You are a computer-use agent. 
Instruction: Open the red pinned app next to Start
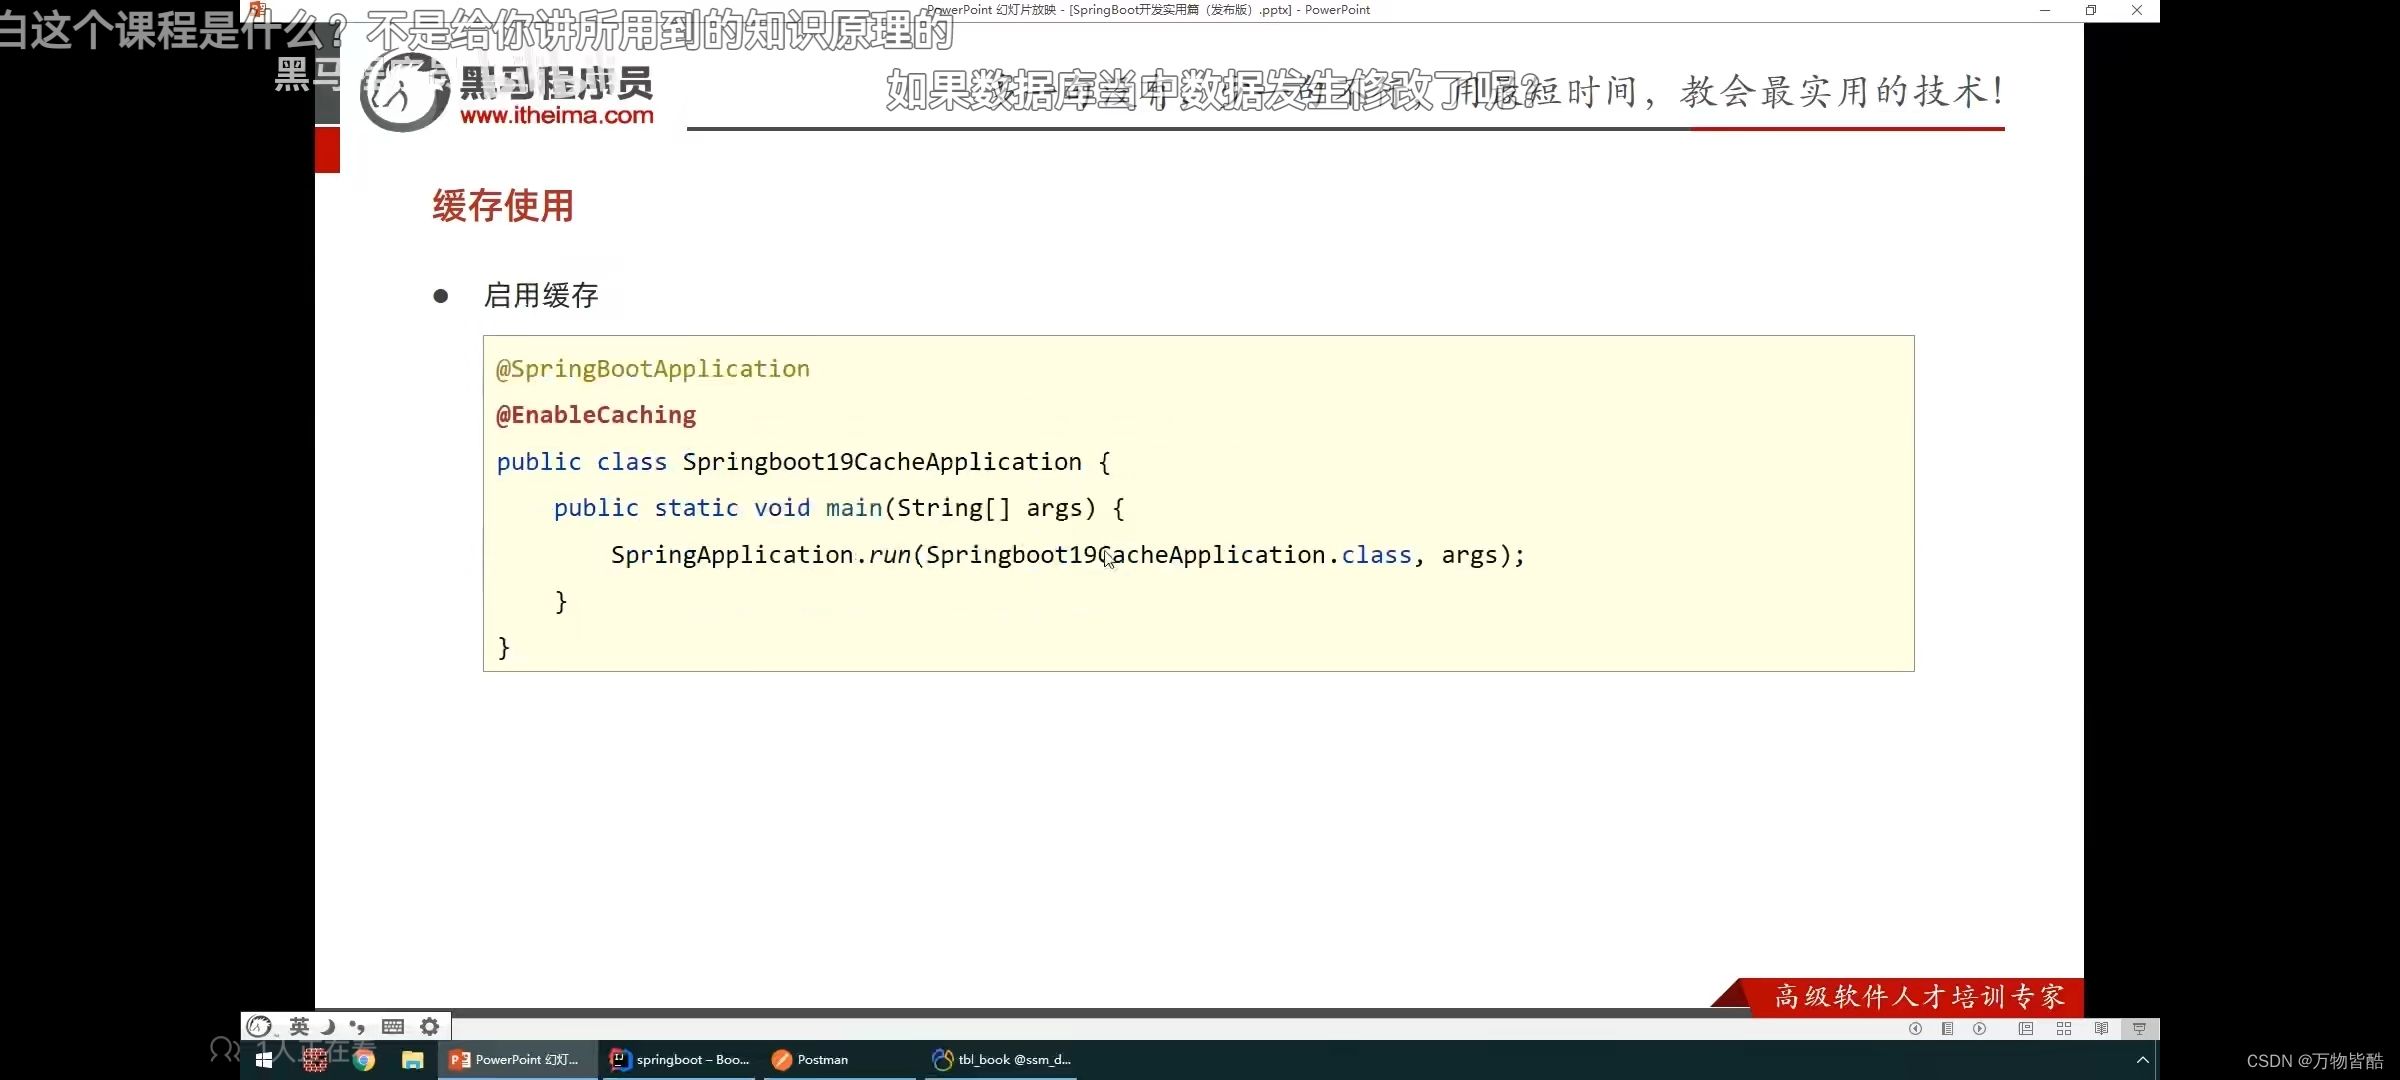point(315,1060)
